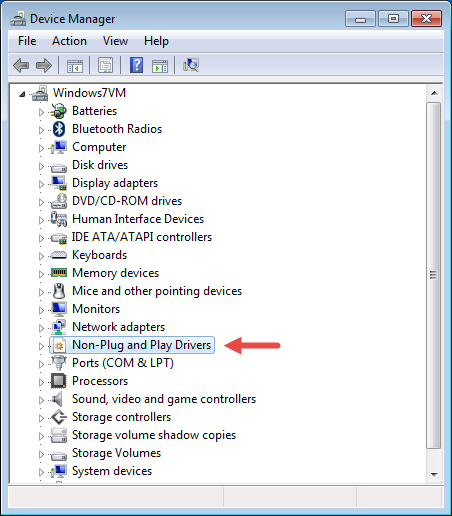Screen dimensions: 452x516
Task: Select the Ports (COM & LPT) label
Action: coord(123,363)
